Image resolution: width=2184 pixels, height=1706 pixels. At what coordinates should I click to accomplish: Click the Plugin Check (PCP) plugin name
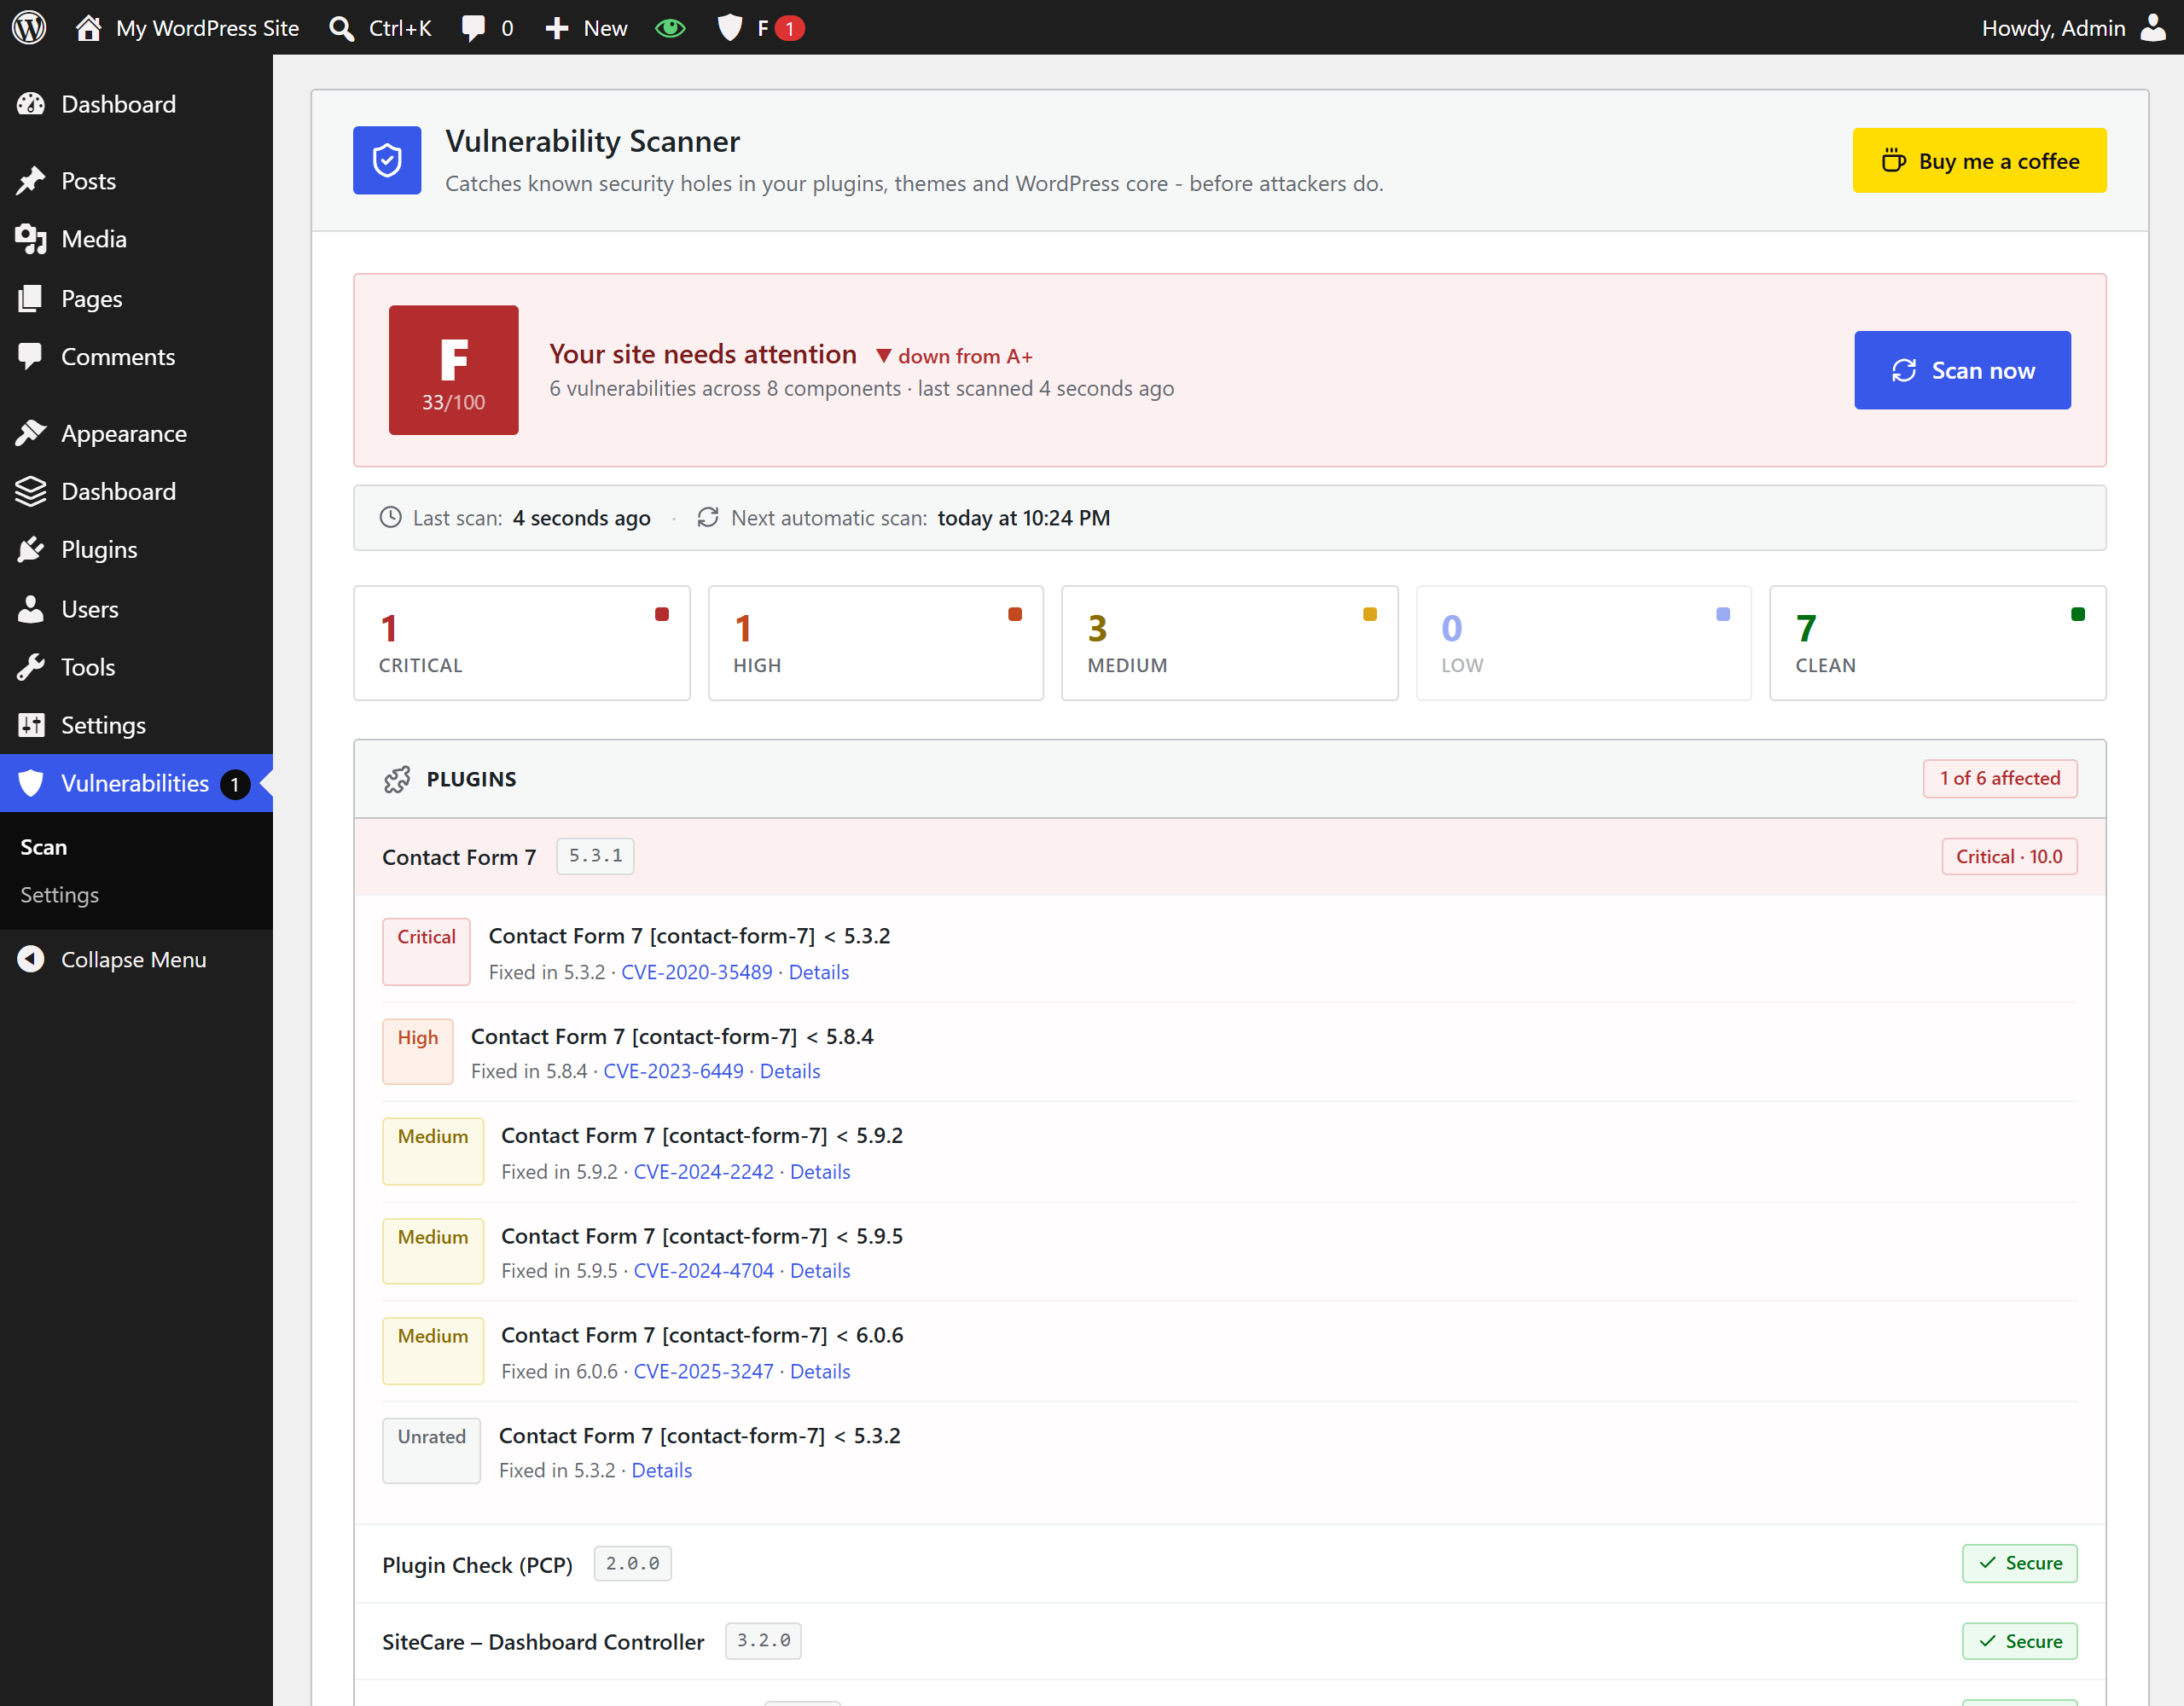477,1565
